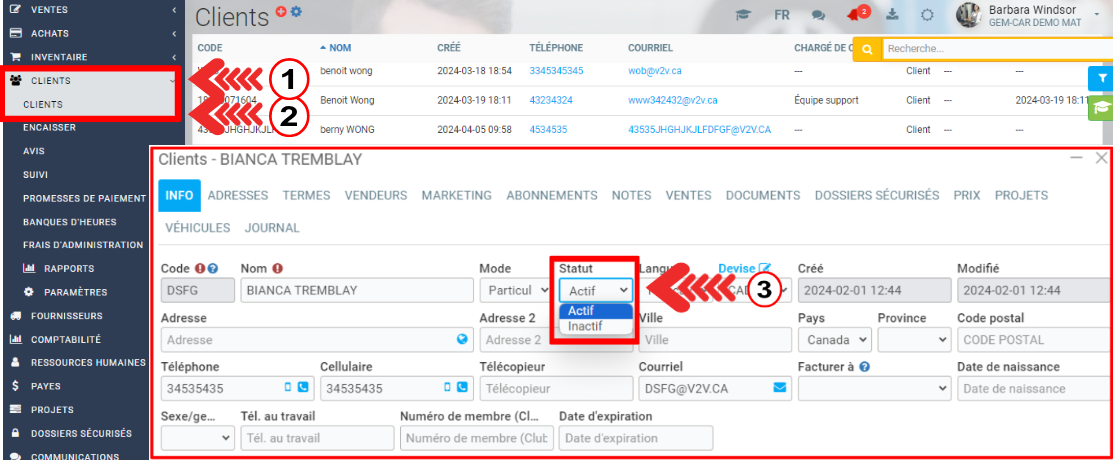
Task: Click the red add-client plus icon
Action: (x=281, y=11)
